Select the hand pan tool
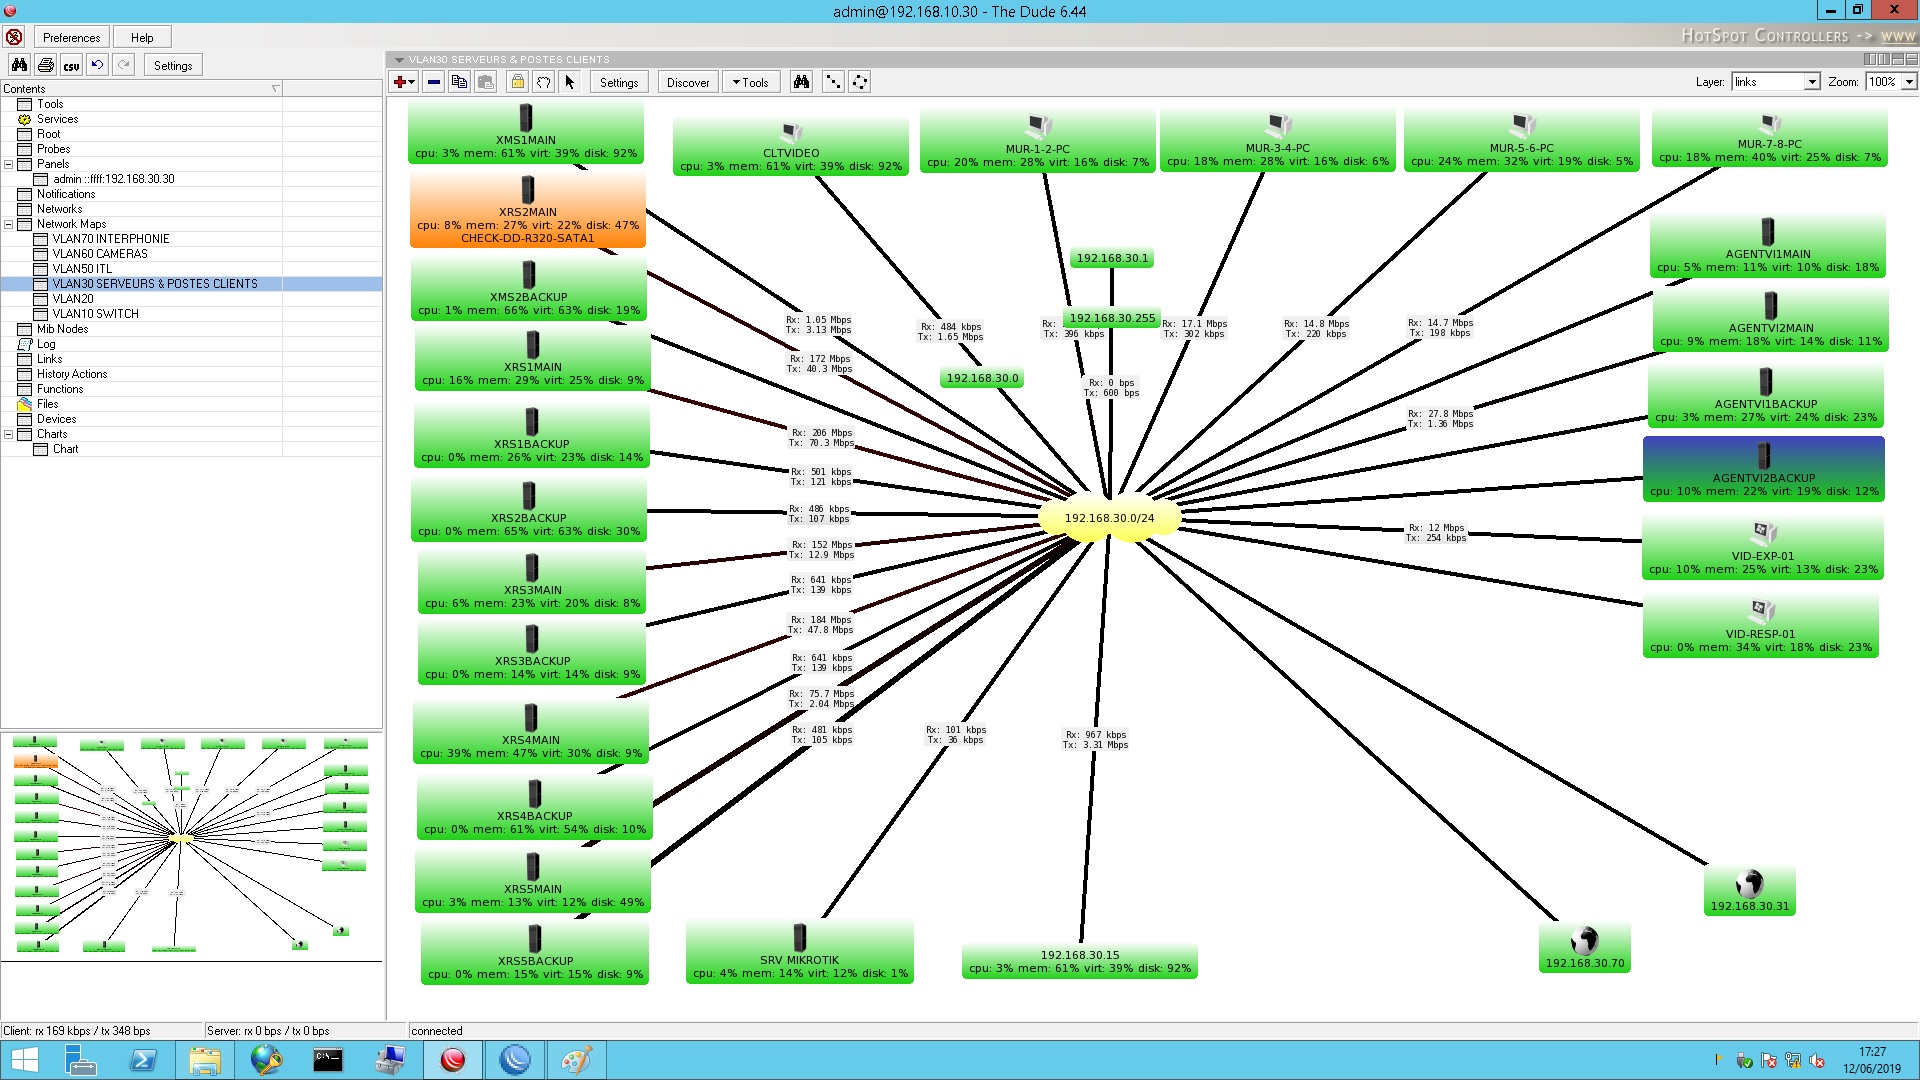This screenshot has height=1080, width=1920. tap(543, 82)
